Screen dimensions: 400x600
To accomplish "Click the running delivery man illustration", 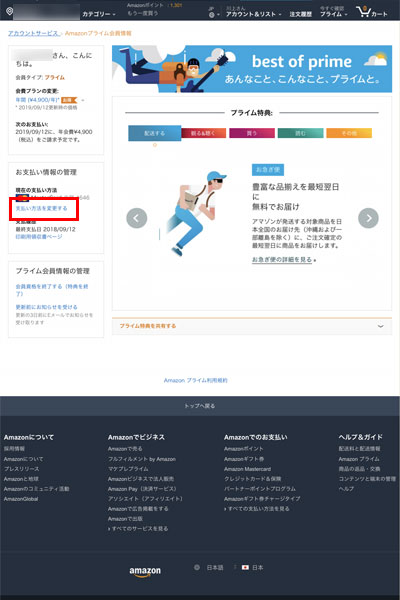I will click(x=196, y=213).
